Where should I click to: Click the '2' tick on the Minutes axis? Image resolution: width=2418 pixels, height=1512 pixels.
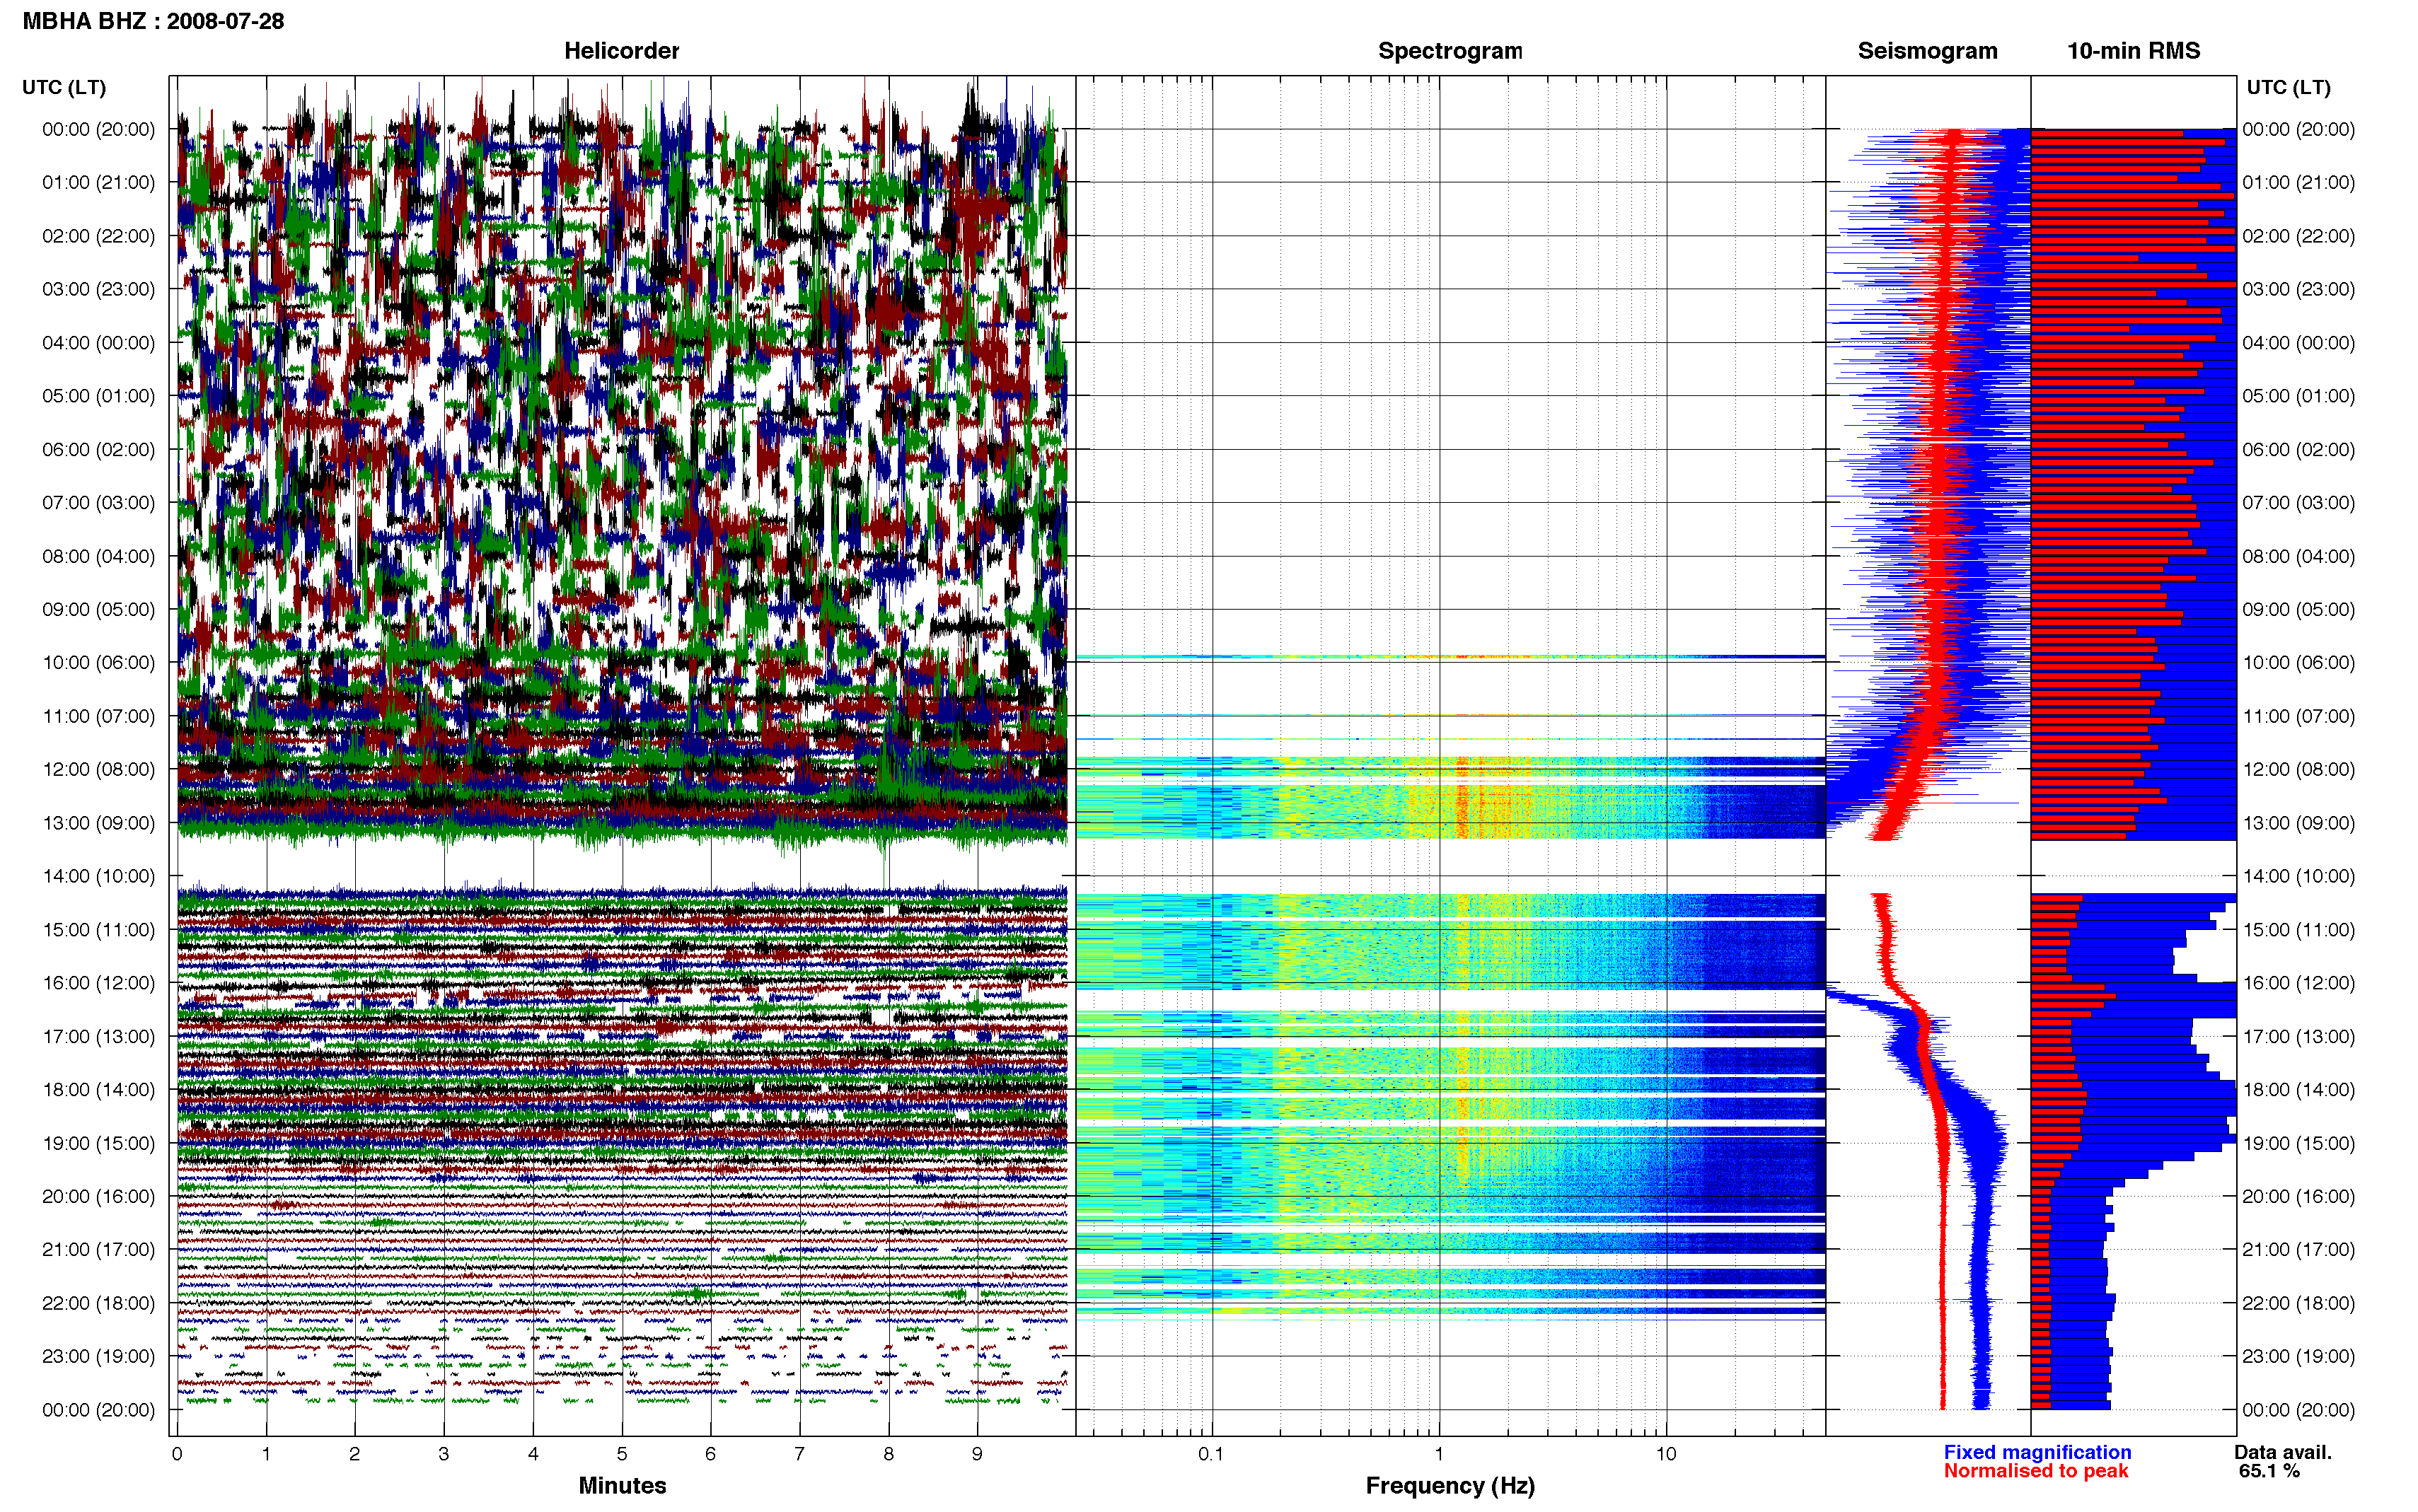coord(355,1454)
